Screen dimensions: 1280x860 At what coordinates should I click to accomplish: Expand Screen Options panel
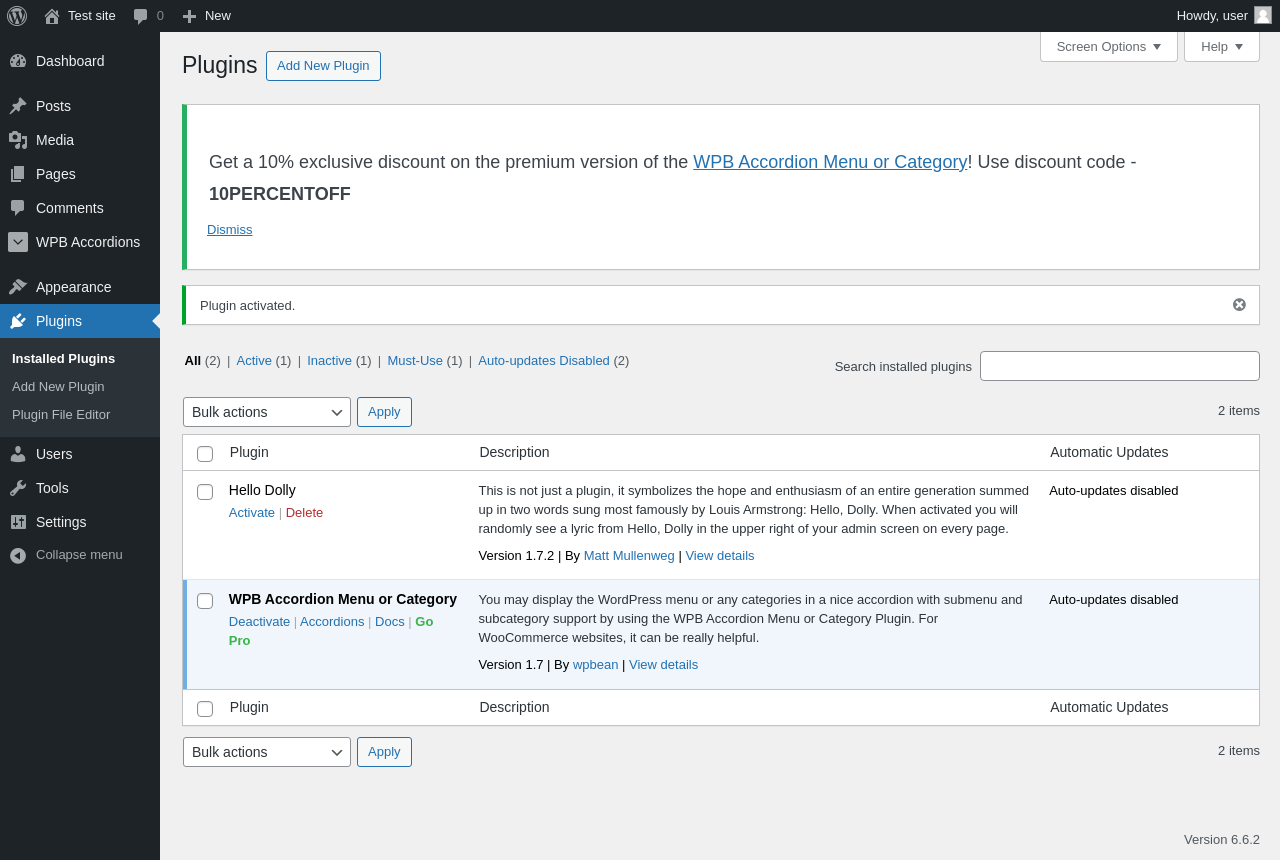point(1109,46)
